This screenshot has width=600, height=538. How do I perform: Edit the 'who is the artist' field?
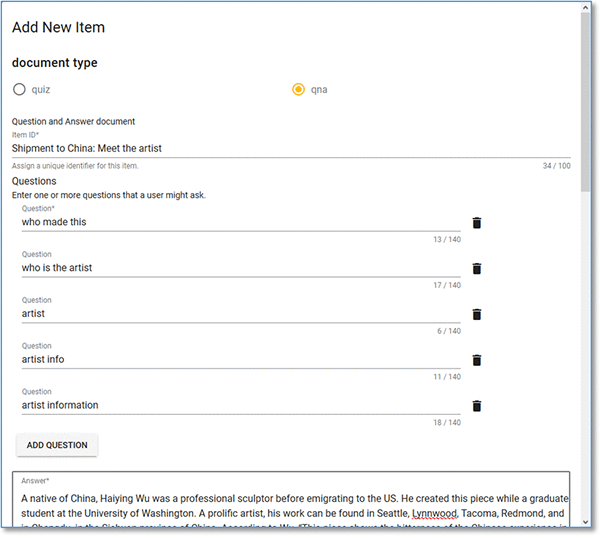[x=241, y=268]
